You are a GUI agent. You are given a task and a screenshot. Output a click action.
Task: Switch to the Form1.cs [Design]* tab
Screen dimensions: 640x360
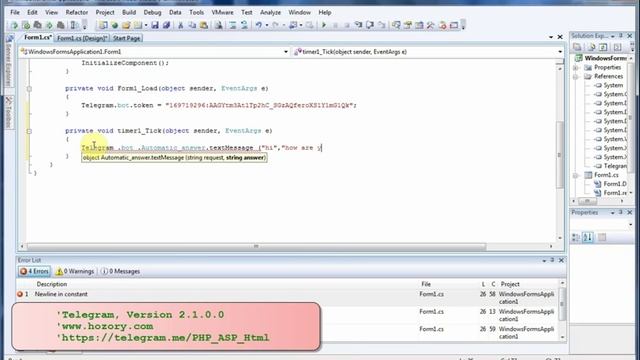pos(82,38)
